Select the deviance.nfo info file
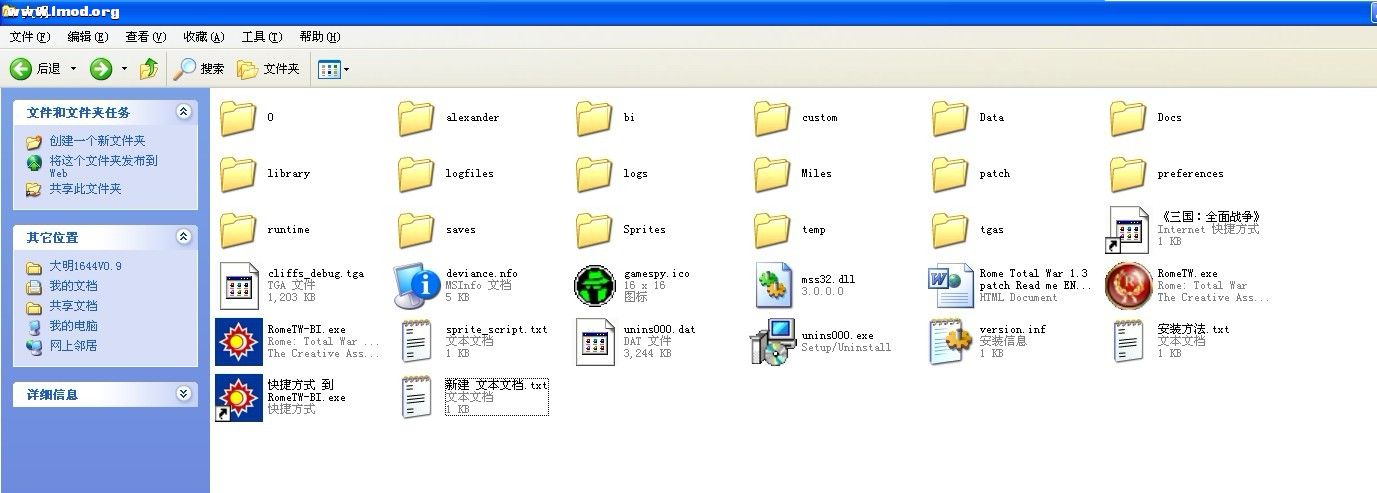The image size is (1377, 493). click(417, 286)
